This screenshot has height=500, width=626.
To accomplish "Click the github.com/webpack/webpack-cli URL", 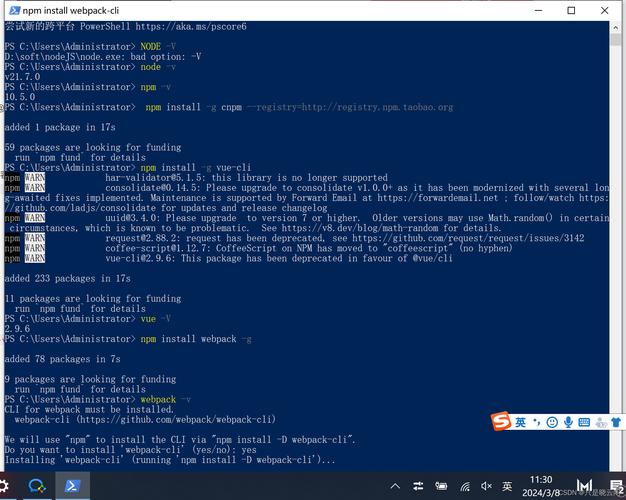I will coord(175,420).
